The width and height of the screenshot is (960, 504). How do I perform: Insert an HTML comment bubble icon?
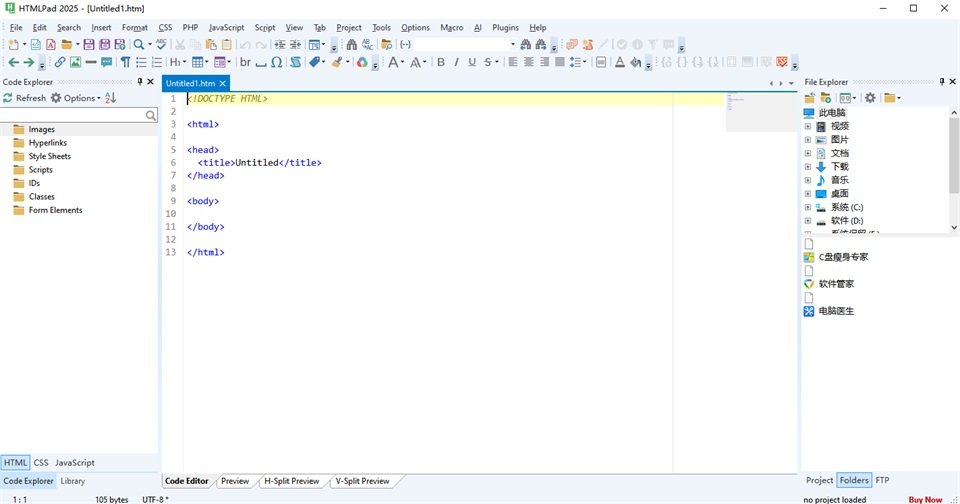pos(107,62)
